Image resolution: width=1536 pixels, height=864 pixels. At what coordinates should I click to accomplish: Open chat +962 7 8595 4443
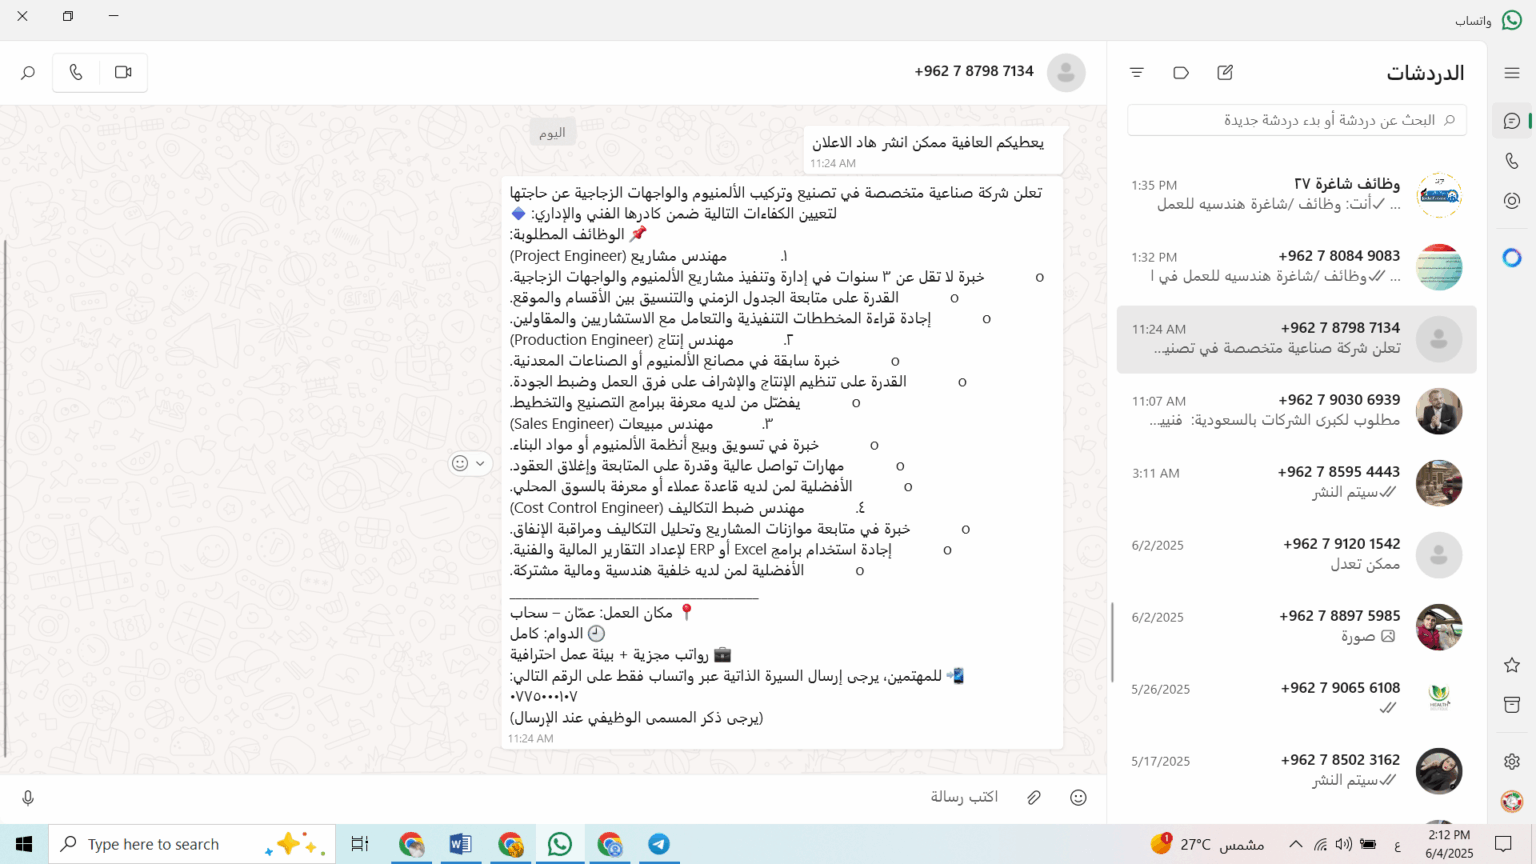point(1296,483)
